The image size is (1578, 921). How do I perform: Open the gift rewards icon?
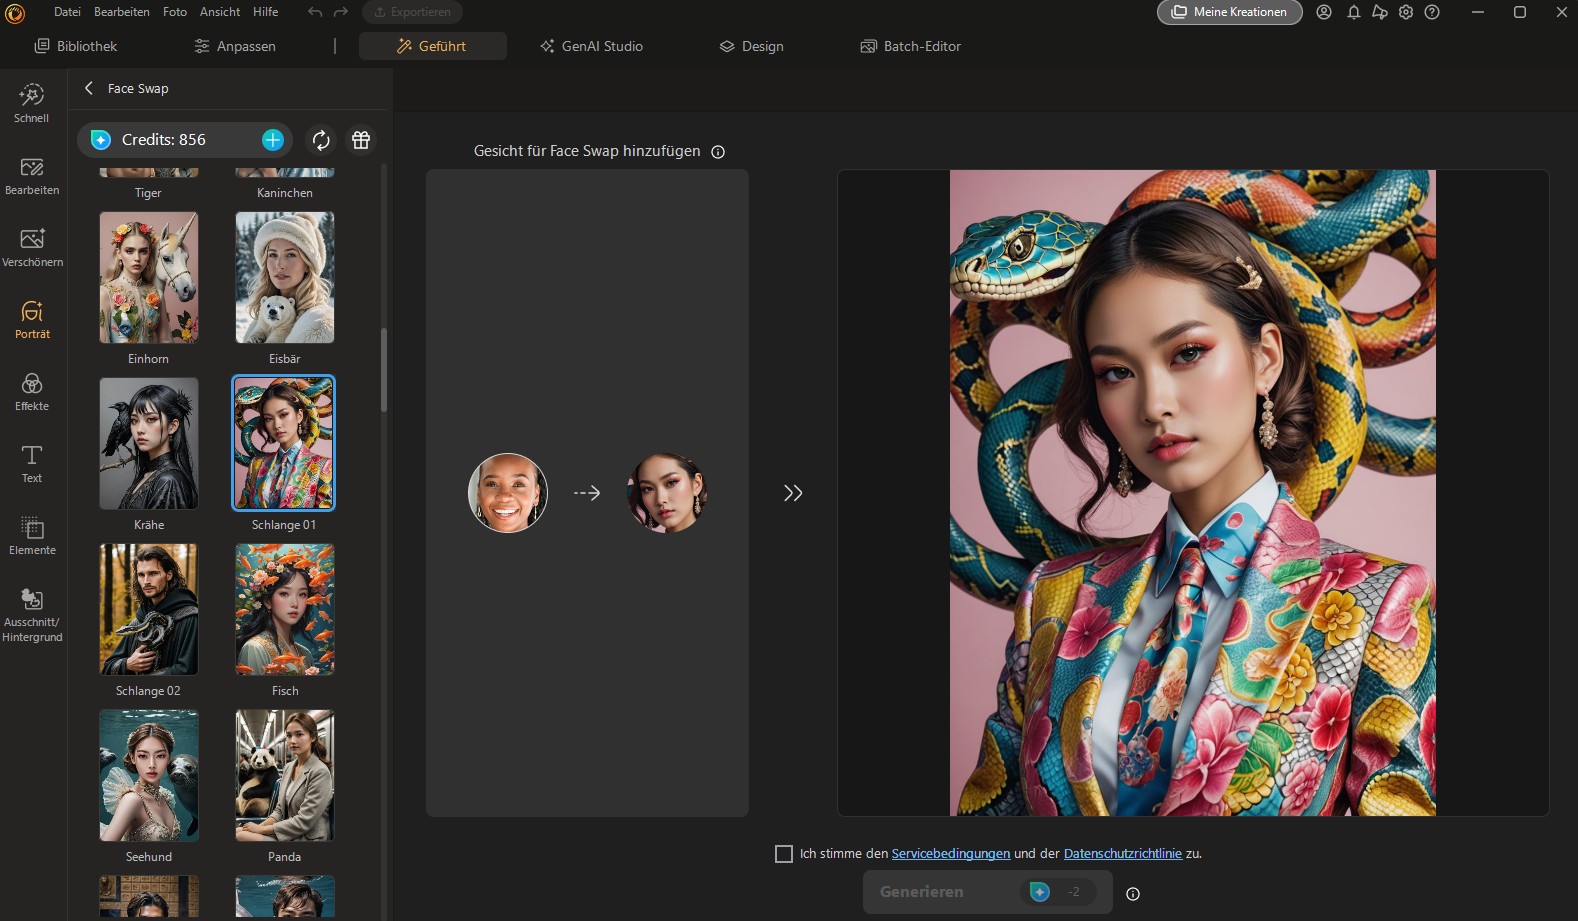tap(361, 140)
